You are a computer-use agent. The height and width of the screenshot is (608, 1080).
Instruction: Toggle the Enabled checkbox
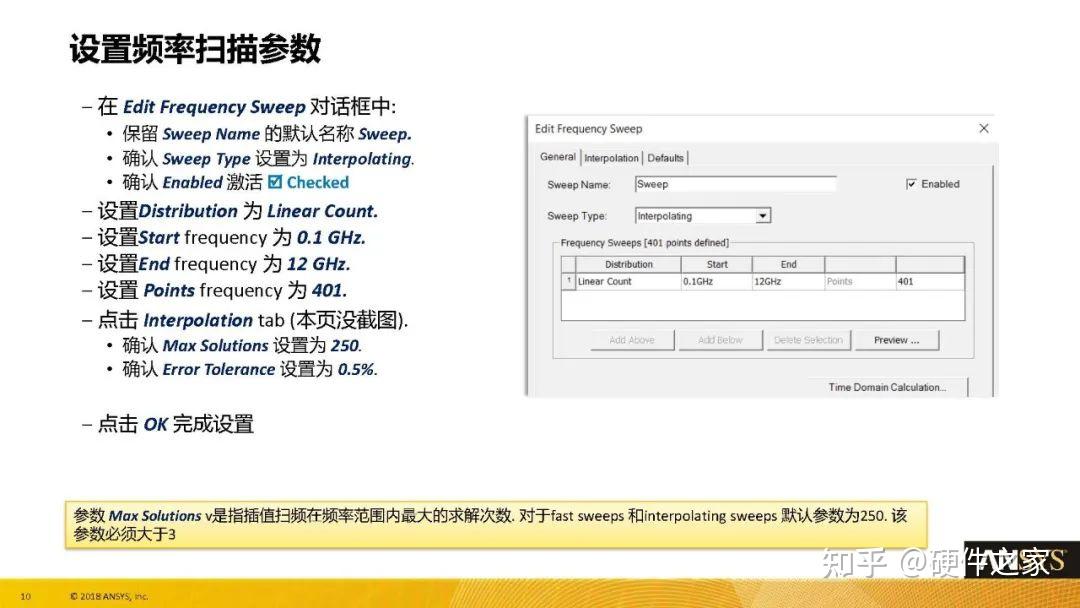tap(912, 183)
